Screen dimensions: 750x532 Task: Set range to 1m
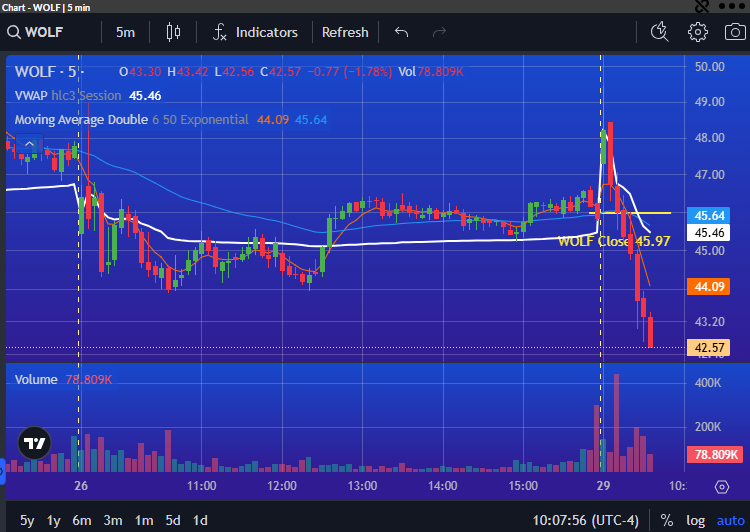click(x=144, y=520)
